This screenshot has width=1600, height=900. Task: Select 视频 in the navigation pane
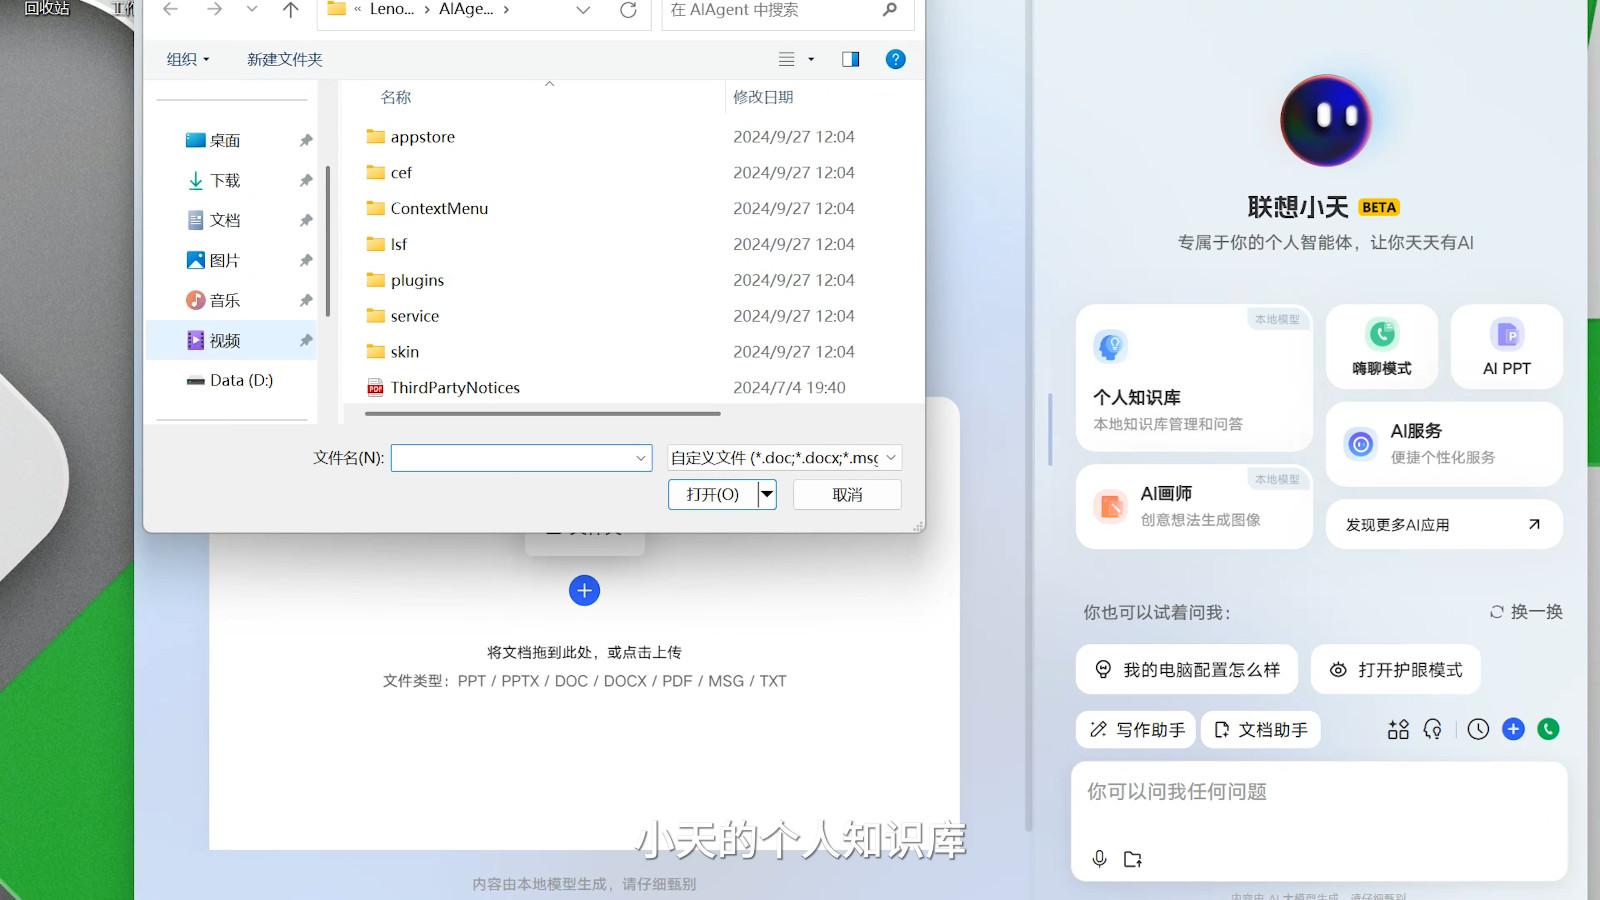(x=225, y=341)
